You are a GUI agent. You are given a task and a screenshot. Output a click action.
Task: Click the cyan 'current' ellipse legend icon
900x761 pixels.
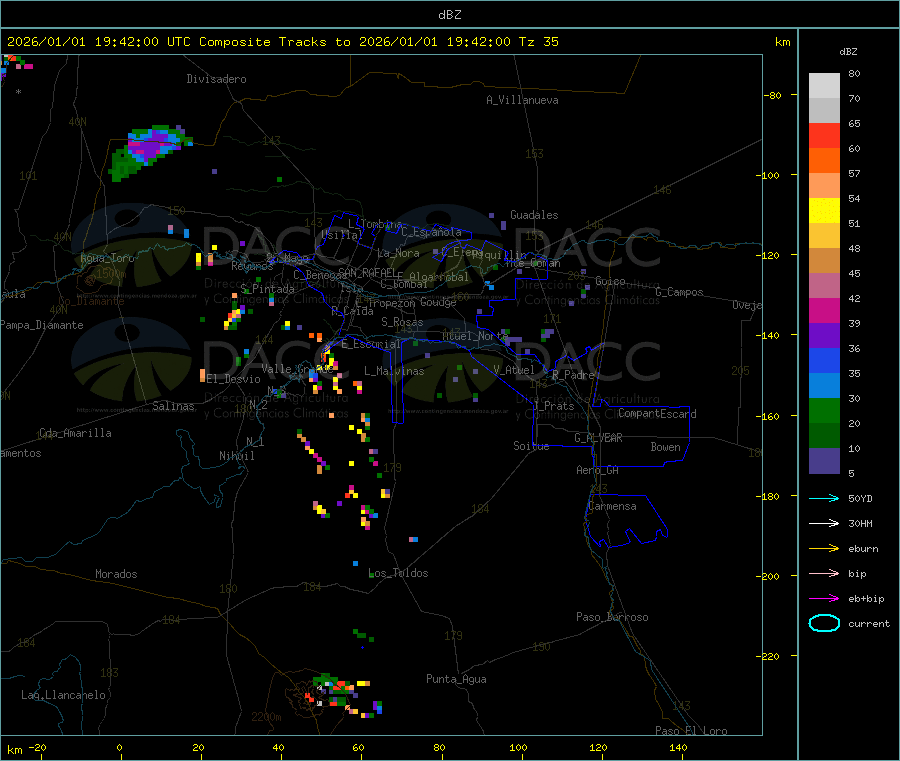coord(824,623)
